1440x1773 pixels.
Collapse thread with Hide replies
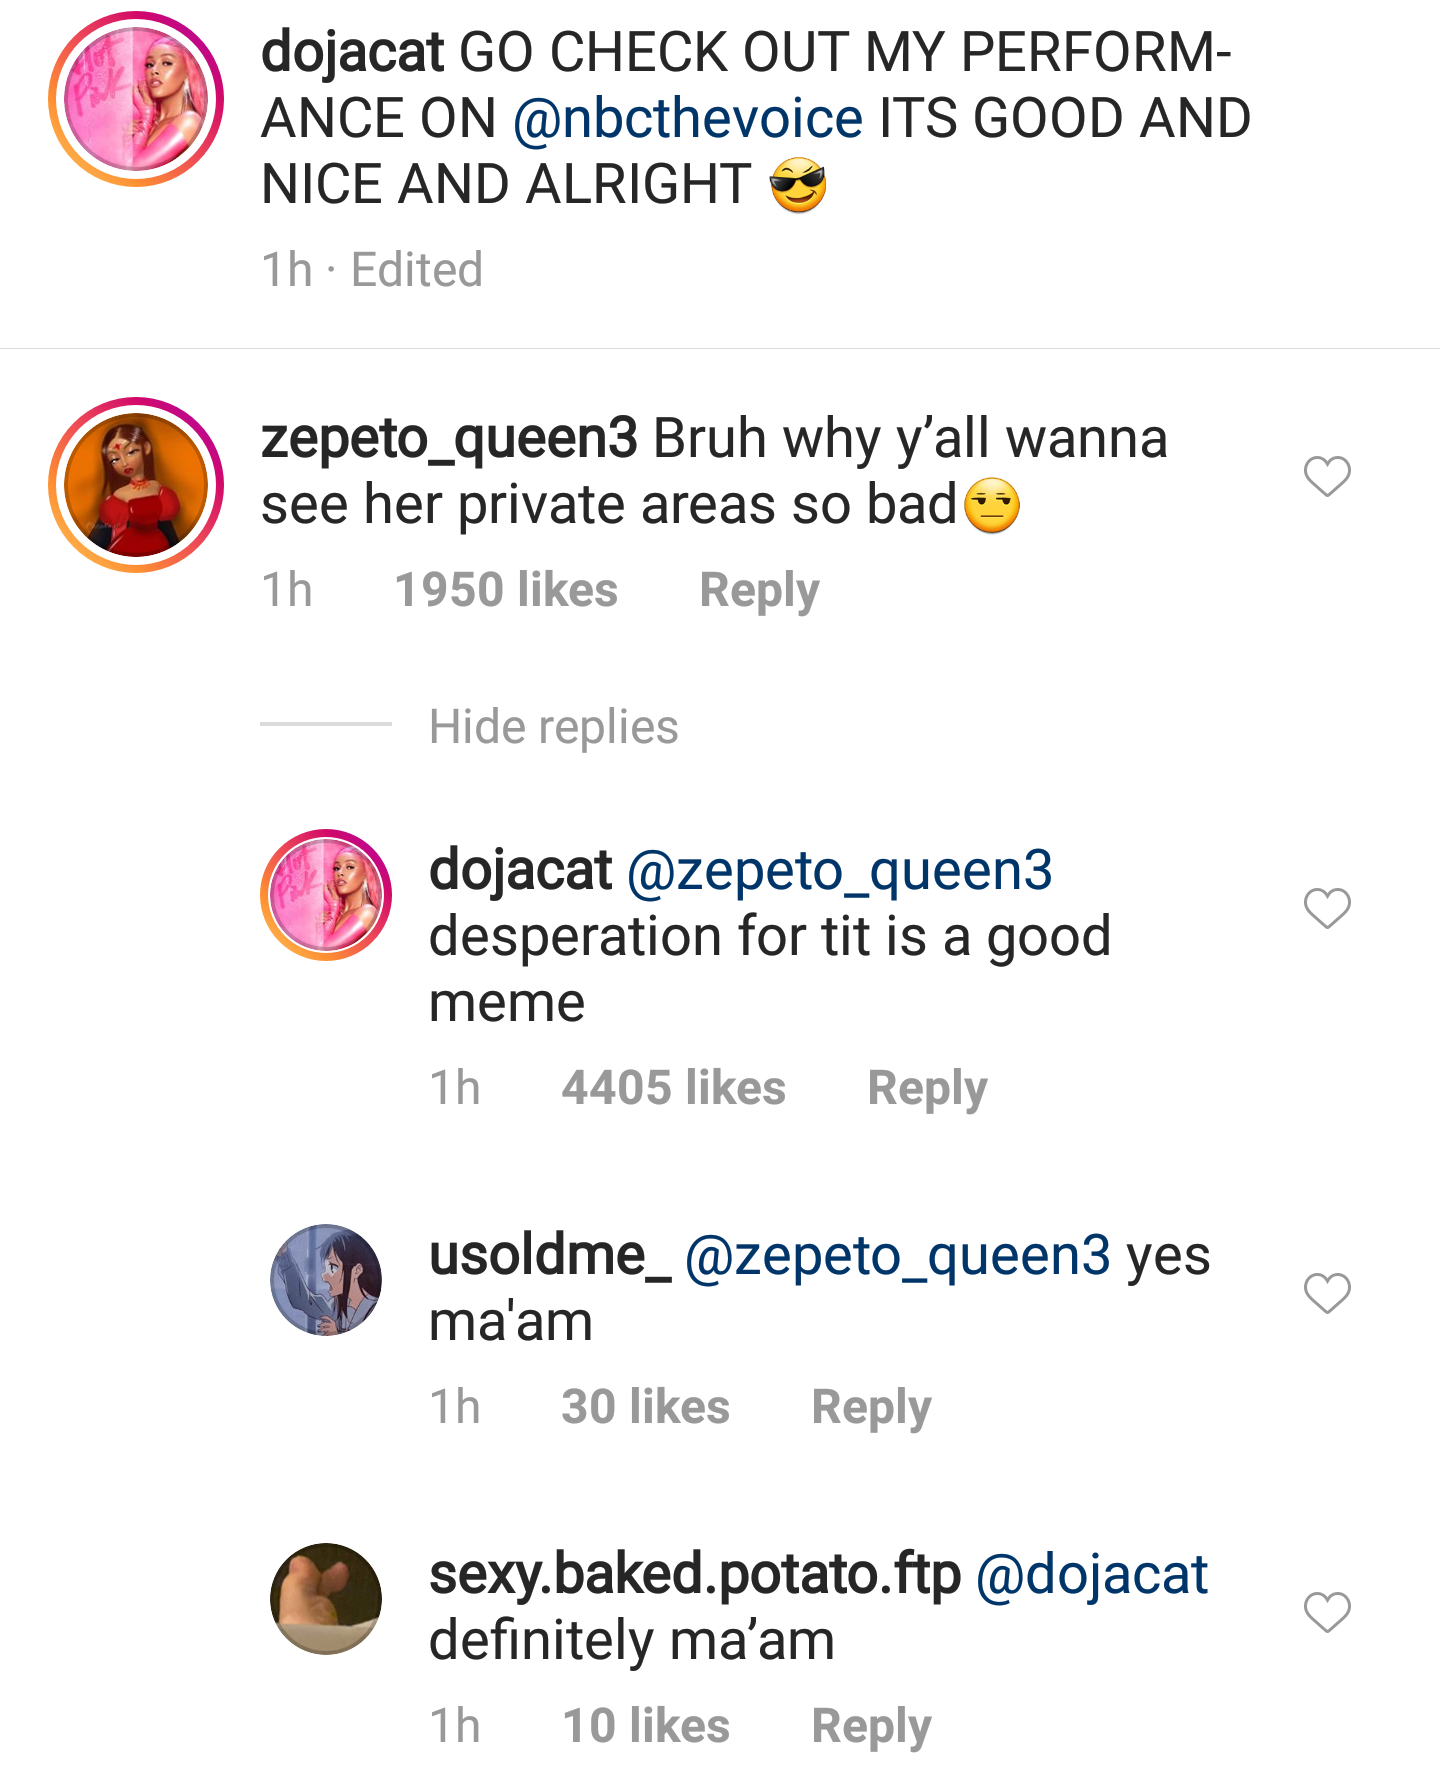coord(553,727)
